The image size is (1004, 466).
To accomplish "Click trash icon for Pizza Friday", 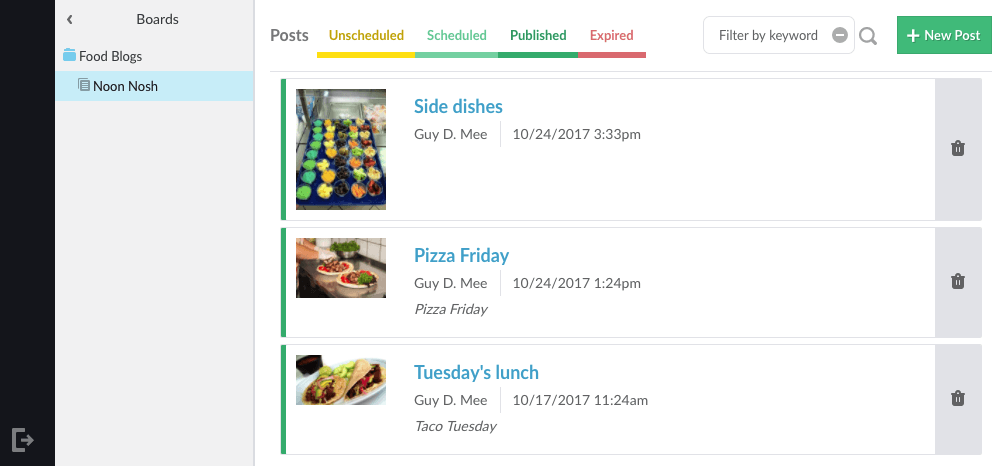I will 958,281.
